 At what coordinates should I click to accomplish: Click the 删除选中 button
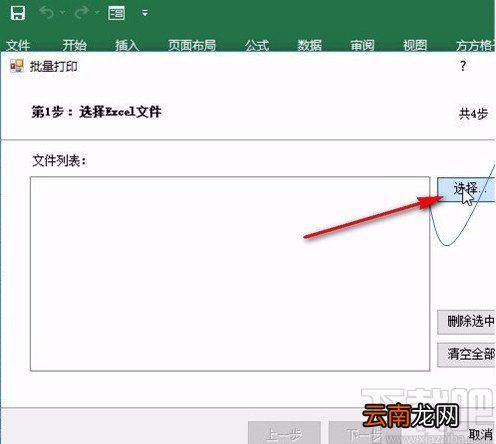click(x=466, y=322)
